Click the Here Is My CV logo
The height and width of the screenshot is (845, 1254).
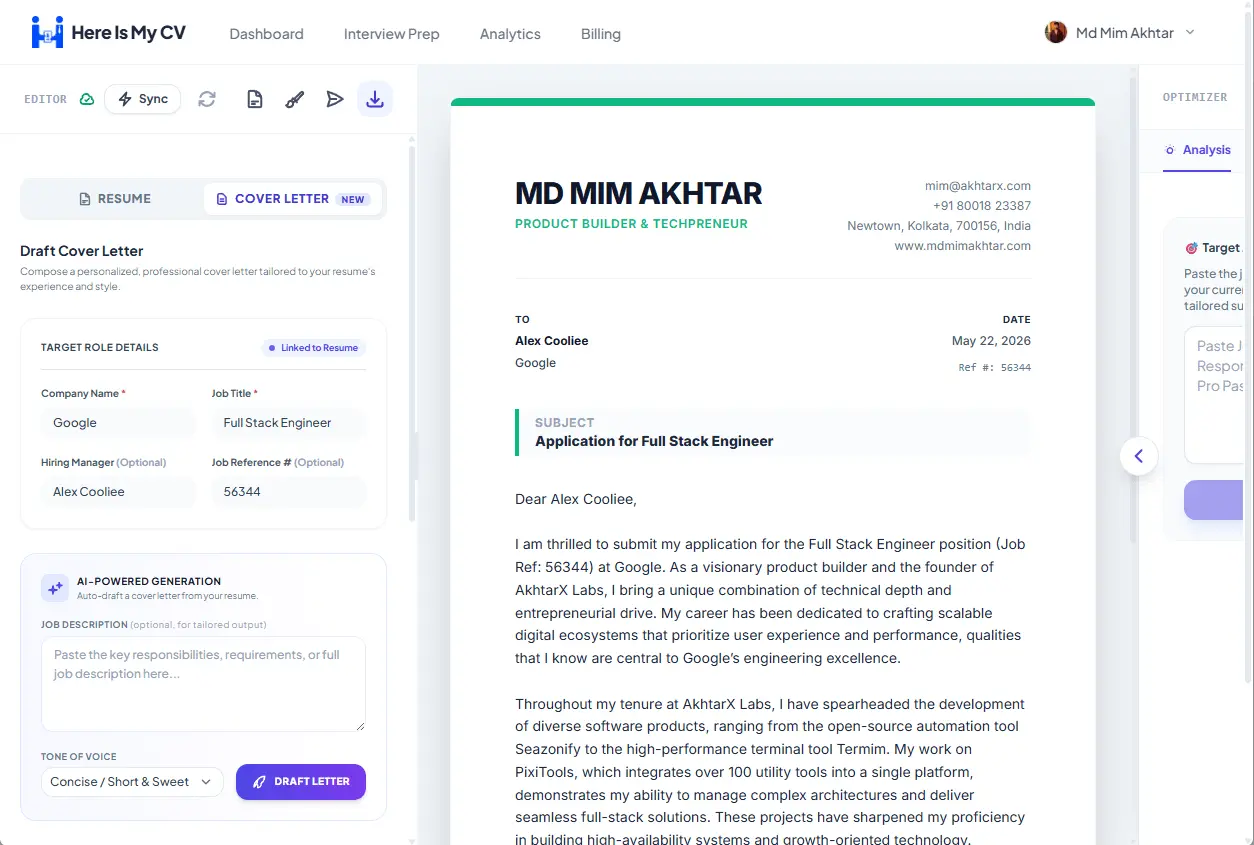pyautogui.click(x=108, y=33)
